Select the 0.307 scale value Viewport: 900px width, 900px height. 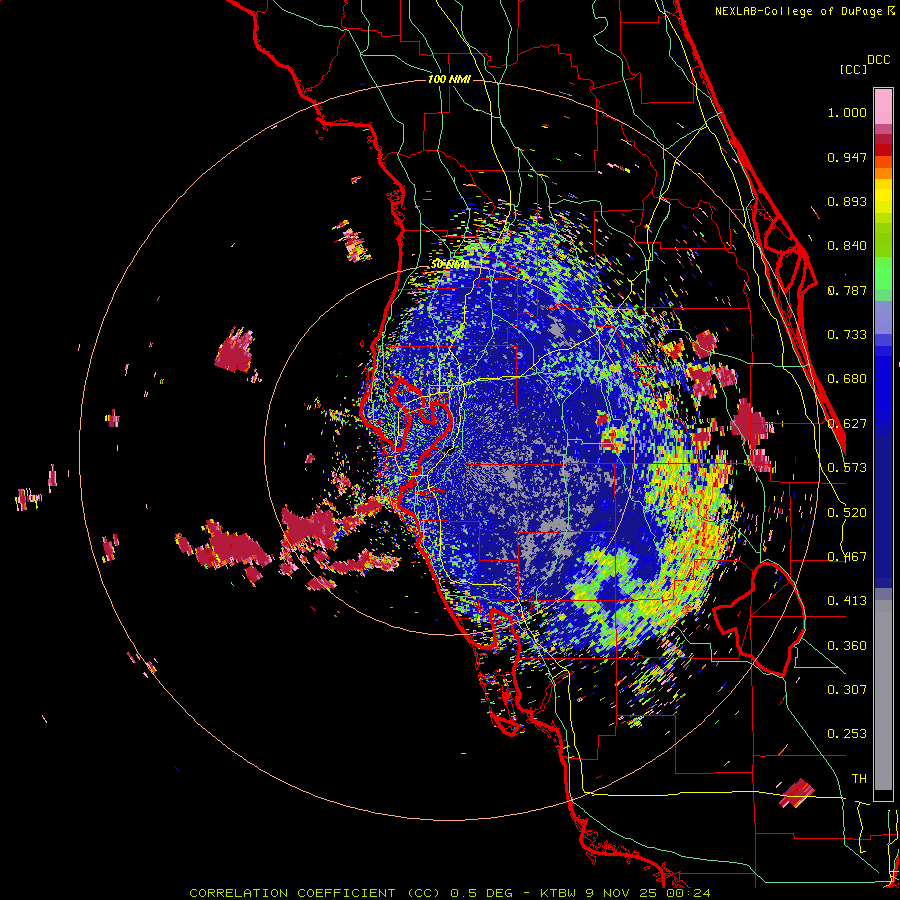(x=847, y=690)
